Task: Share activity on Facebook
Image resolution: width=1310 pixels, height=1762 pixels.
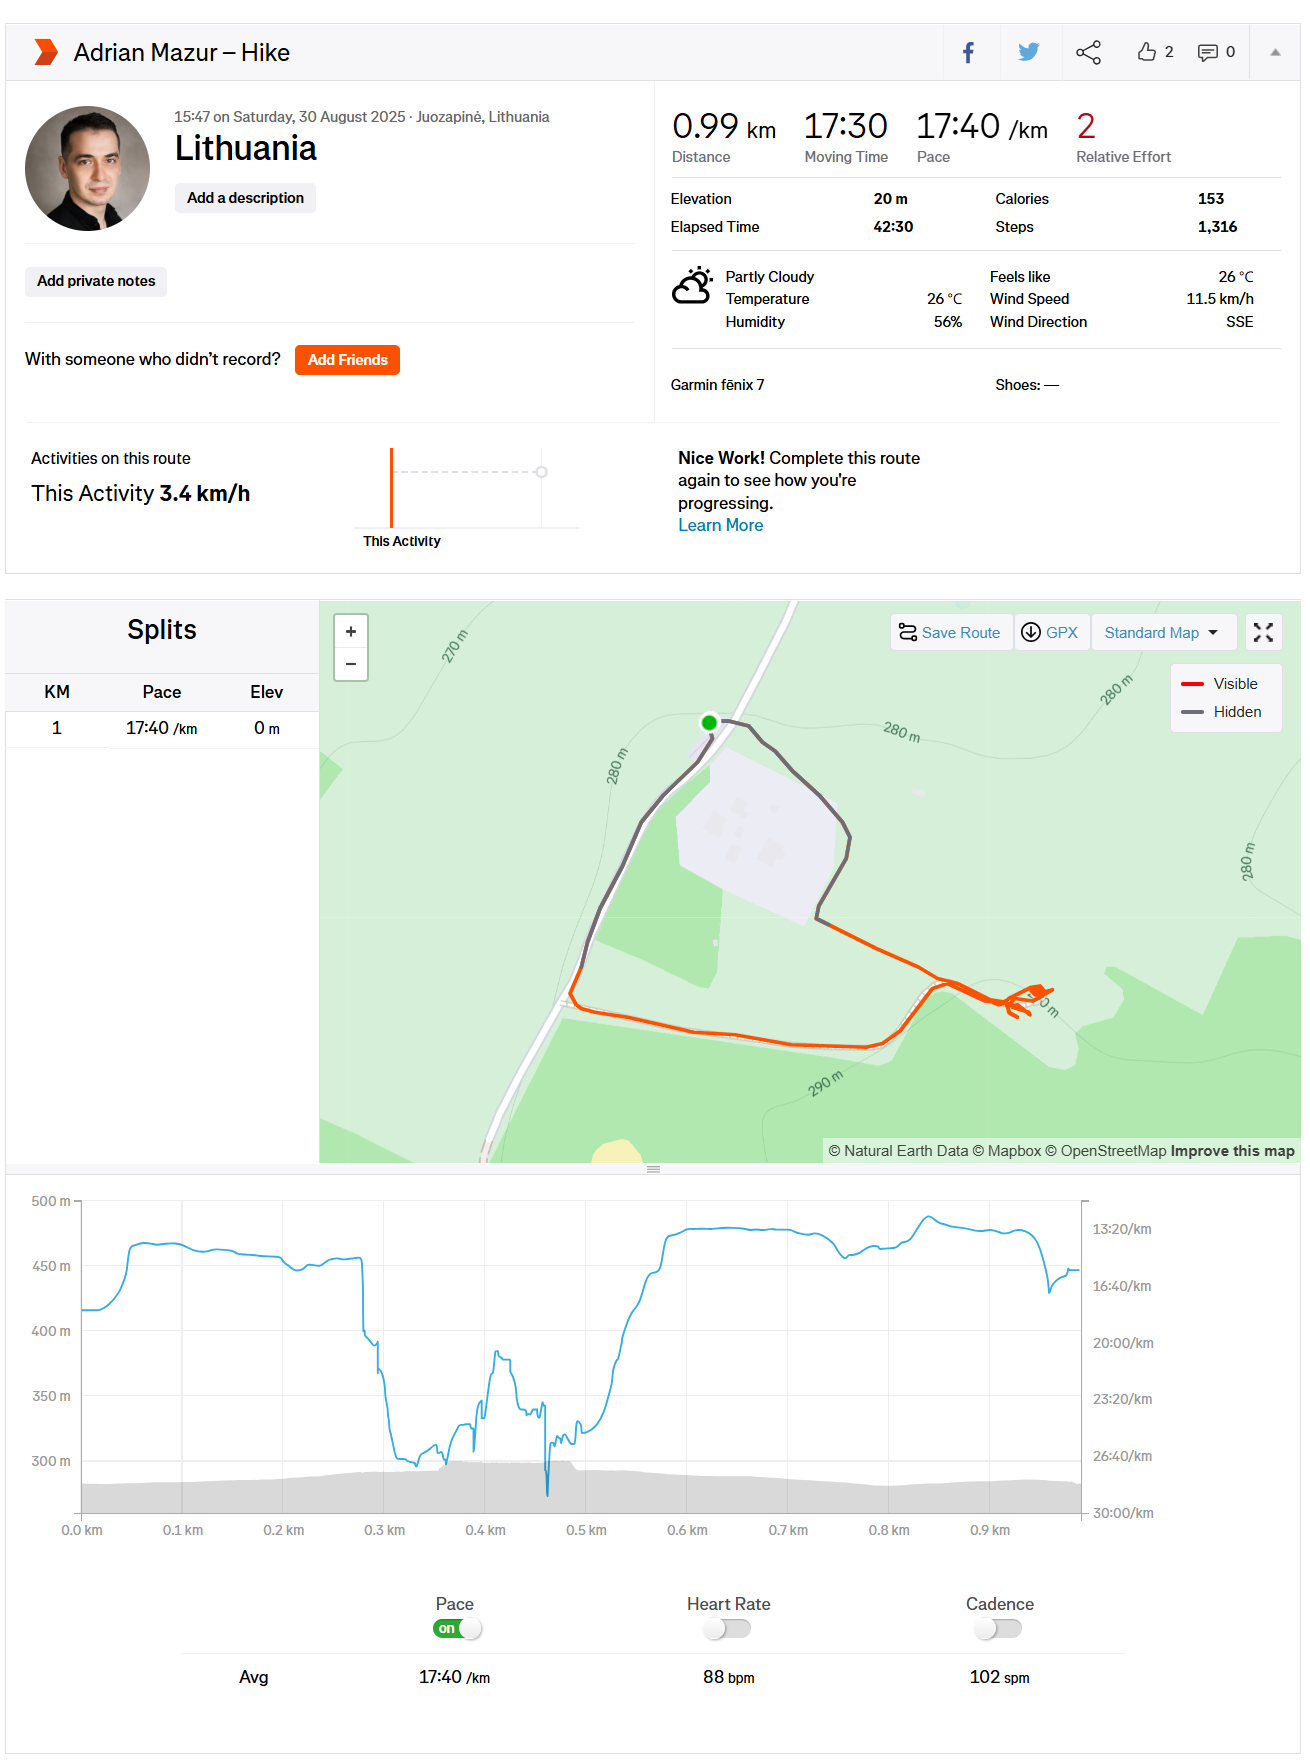Action: 968,53
